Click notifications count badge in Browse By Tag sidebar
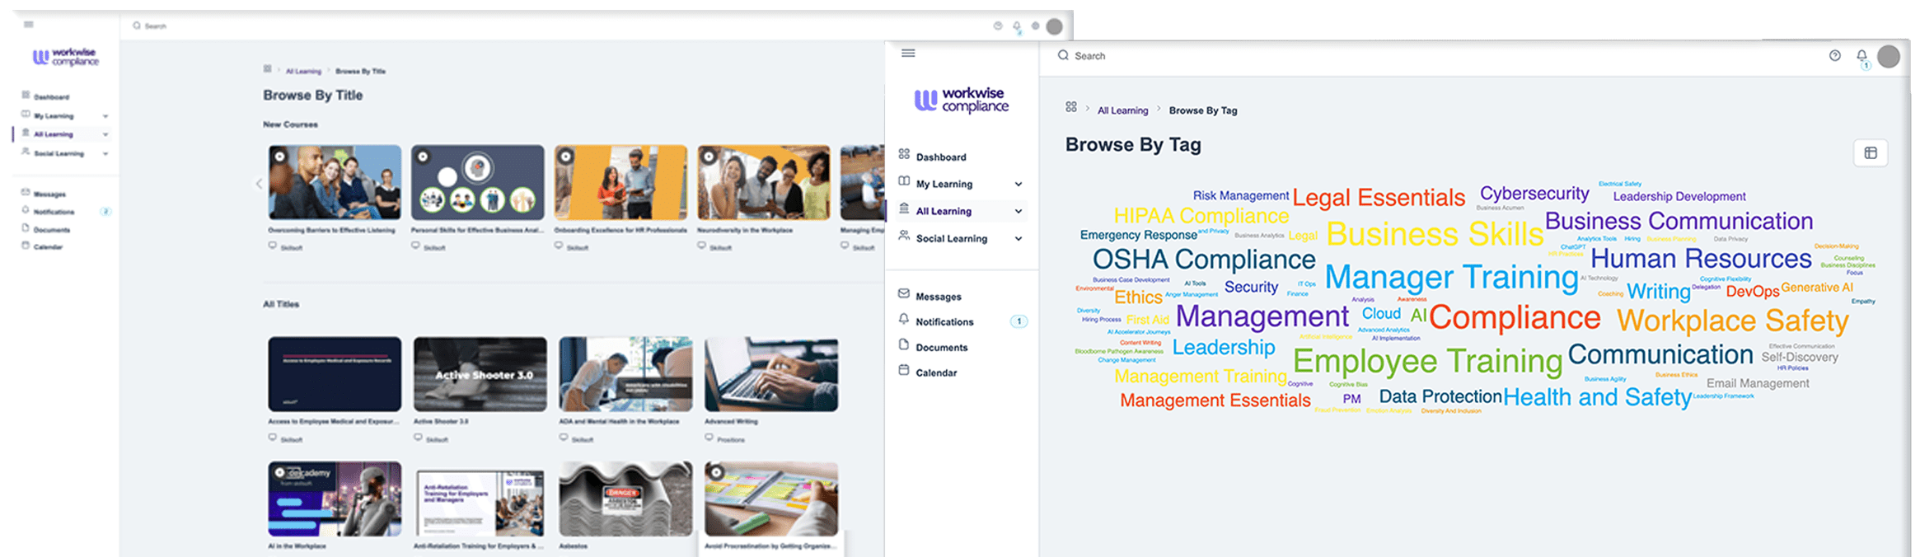The image size is (1920, 557). pos(1018,322)
